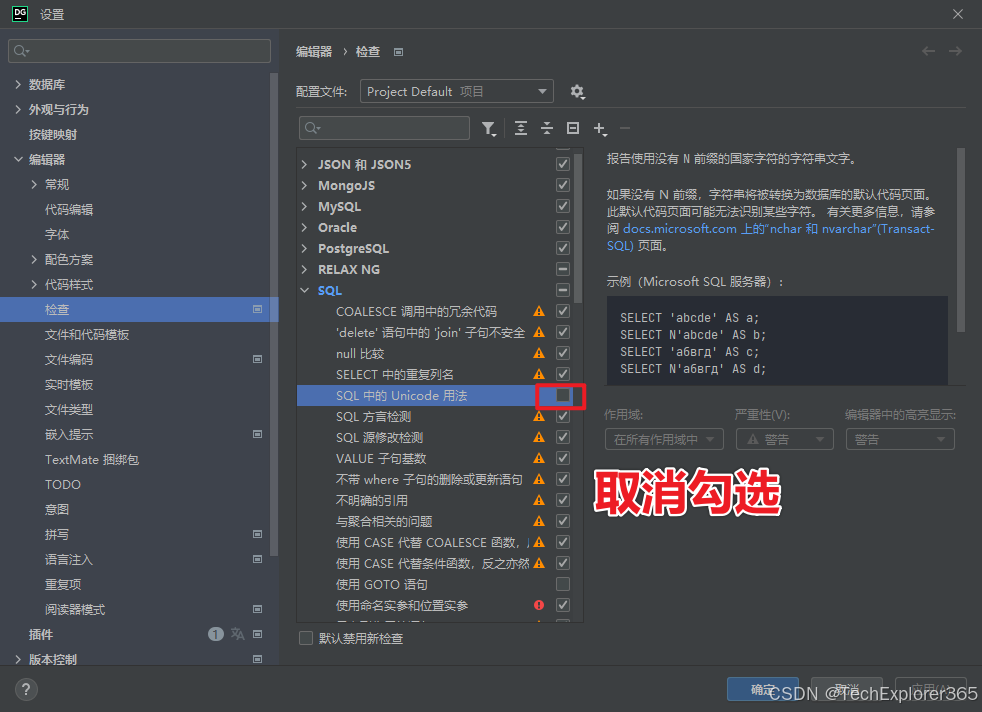The image size is (982, 712).
Task: Collapse the SQL inspections group
Action: click(x=305, y=290)
